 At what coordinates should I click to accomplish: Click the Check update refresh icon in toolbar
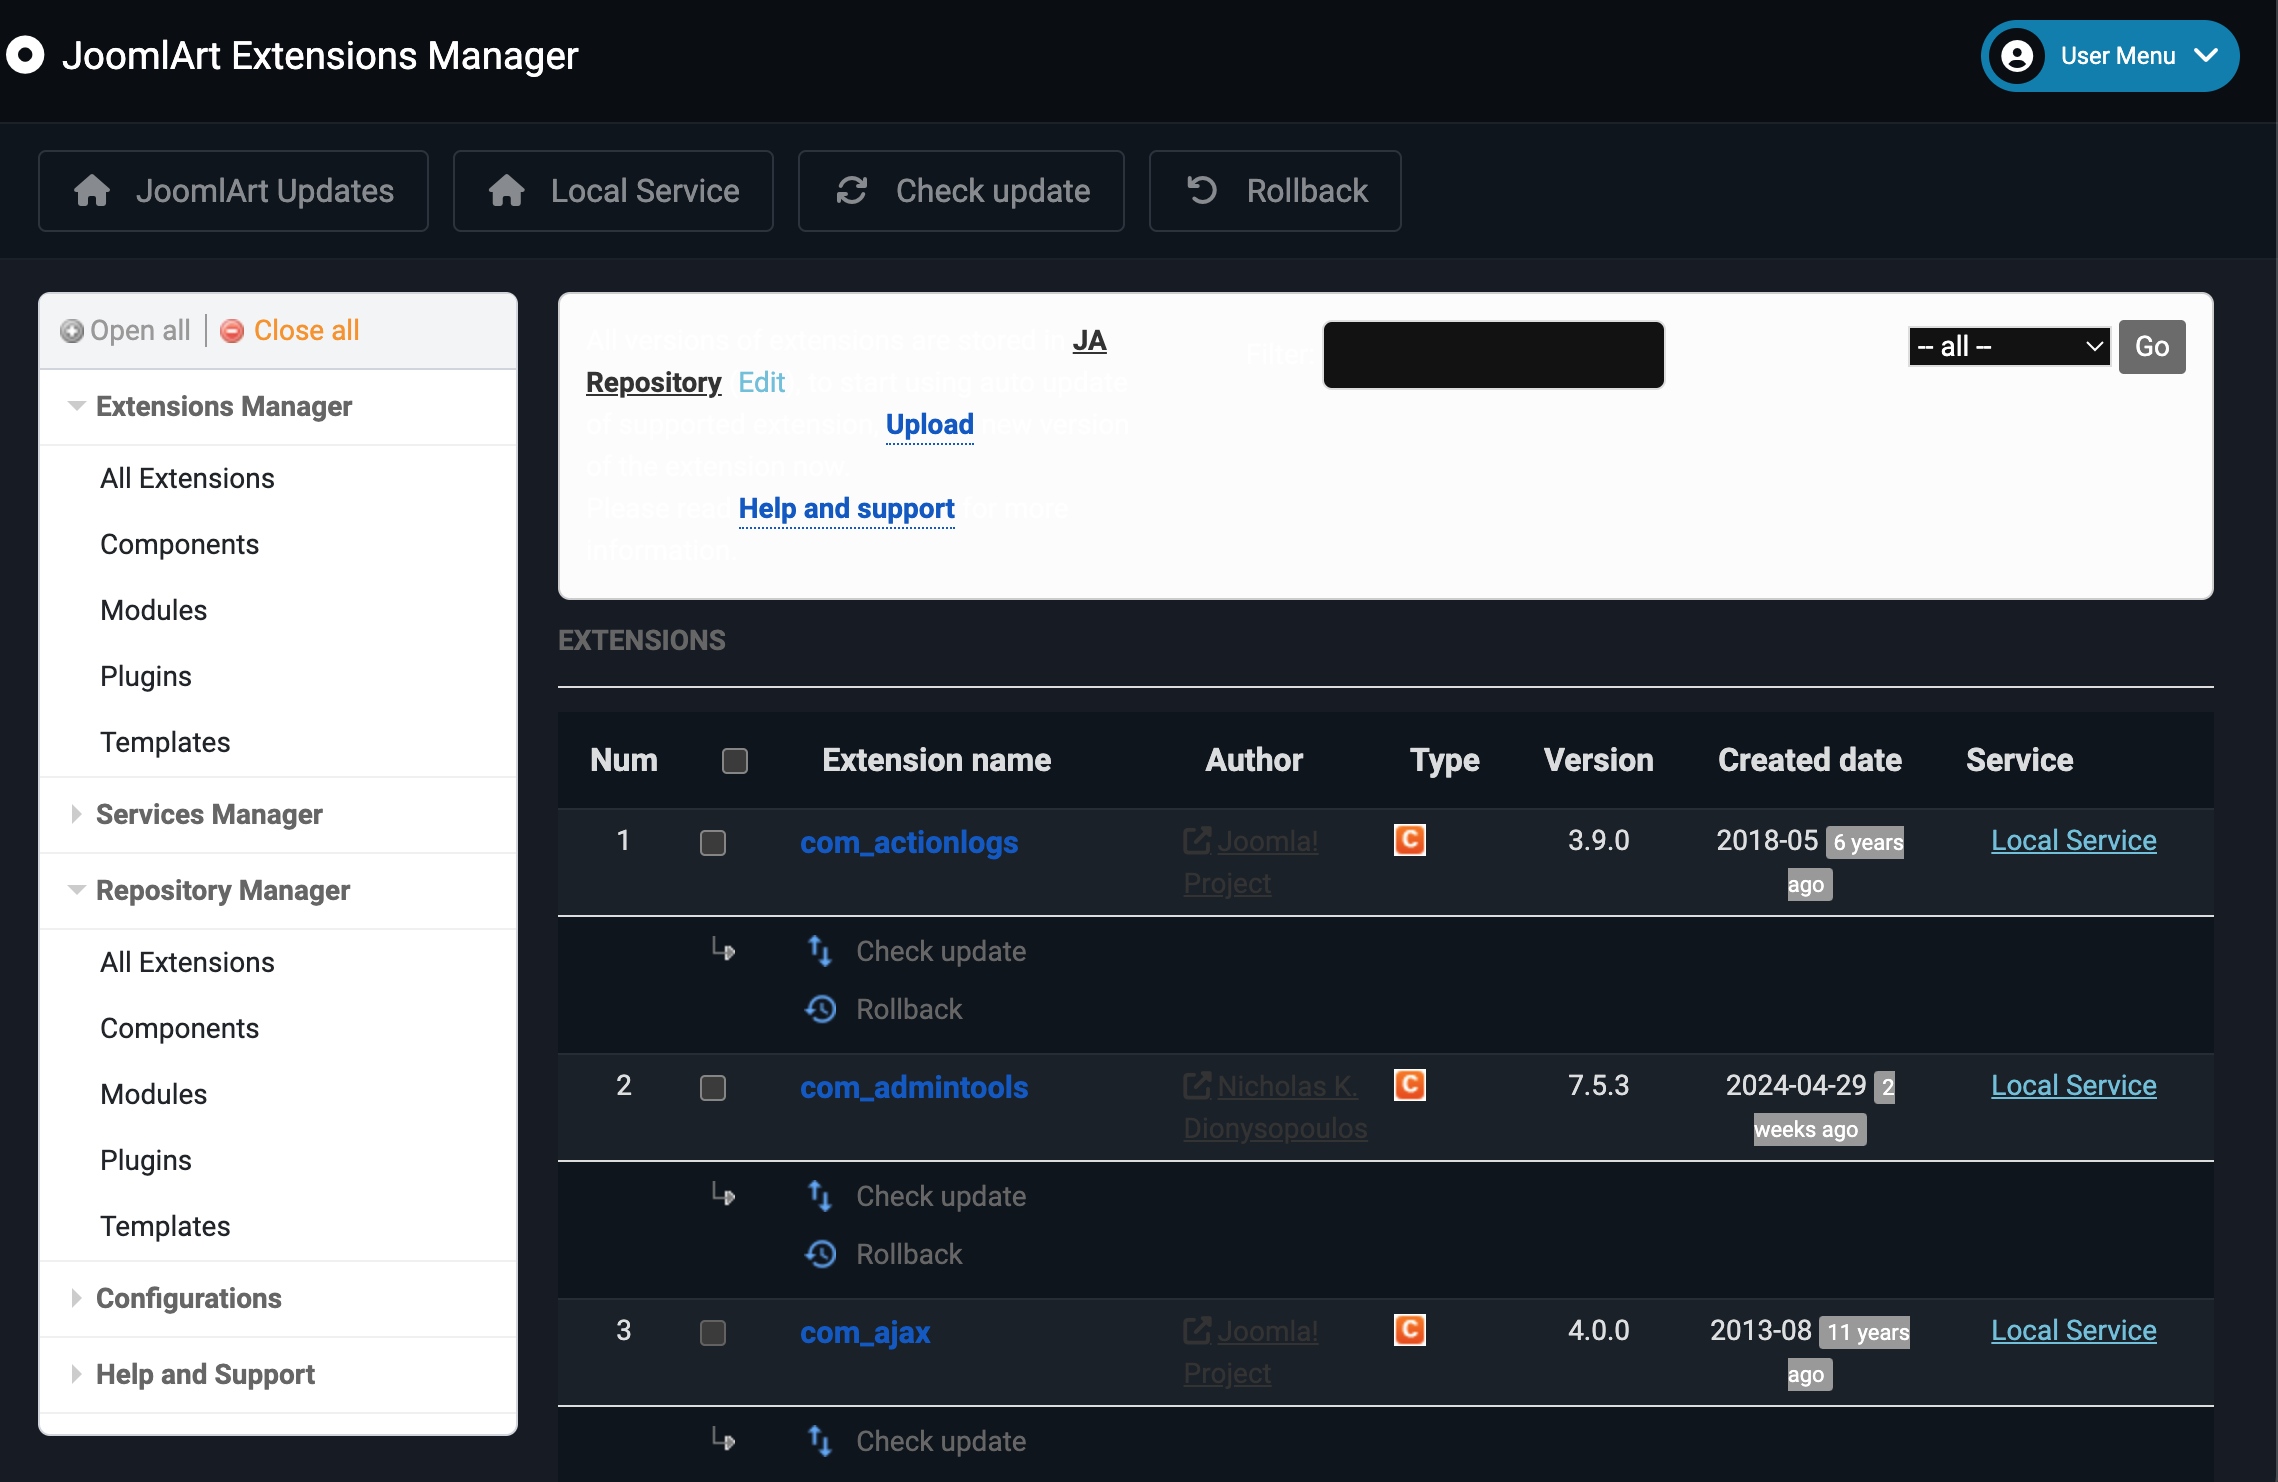click(851, 190)
